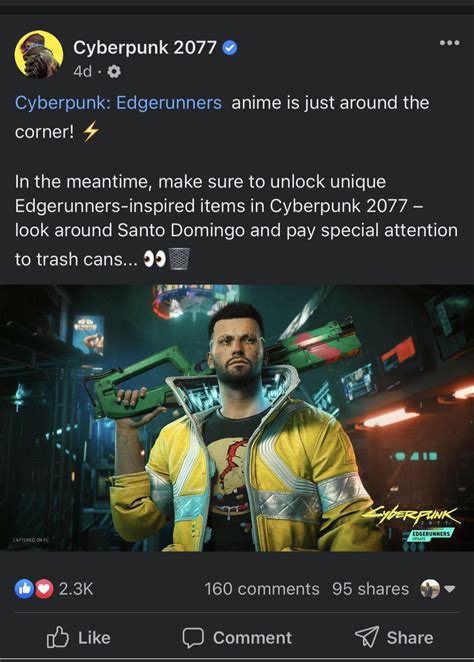474x662 pixels.
Task: Open the Edgerunners promotional image
Action: pos(237,418)
